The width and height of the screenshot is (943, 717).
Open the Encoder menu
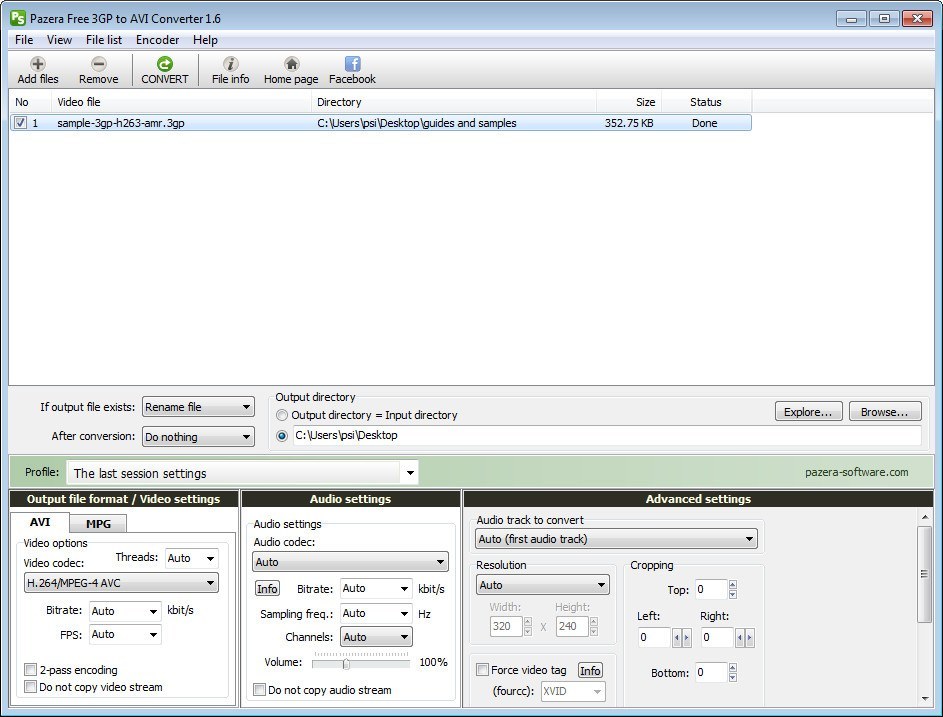pos(157,40)
